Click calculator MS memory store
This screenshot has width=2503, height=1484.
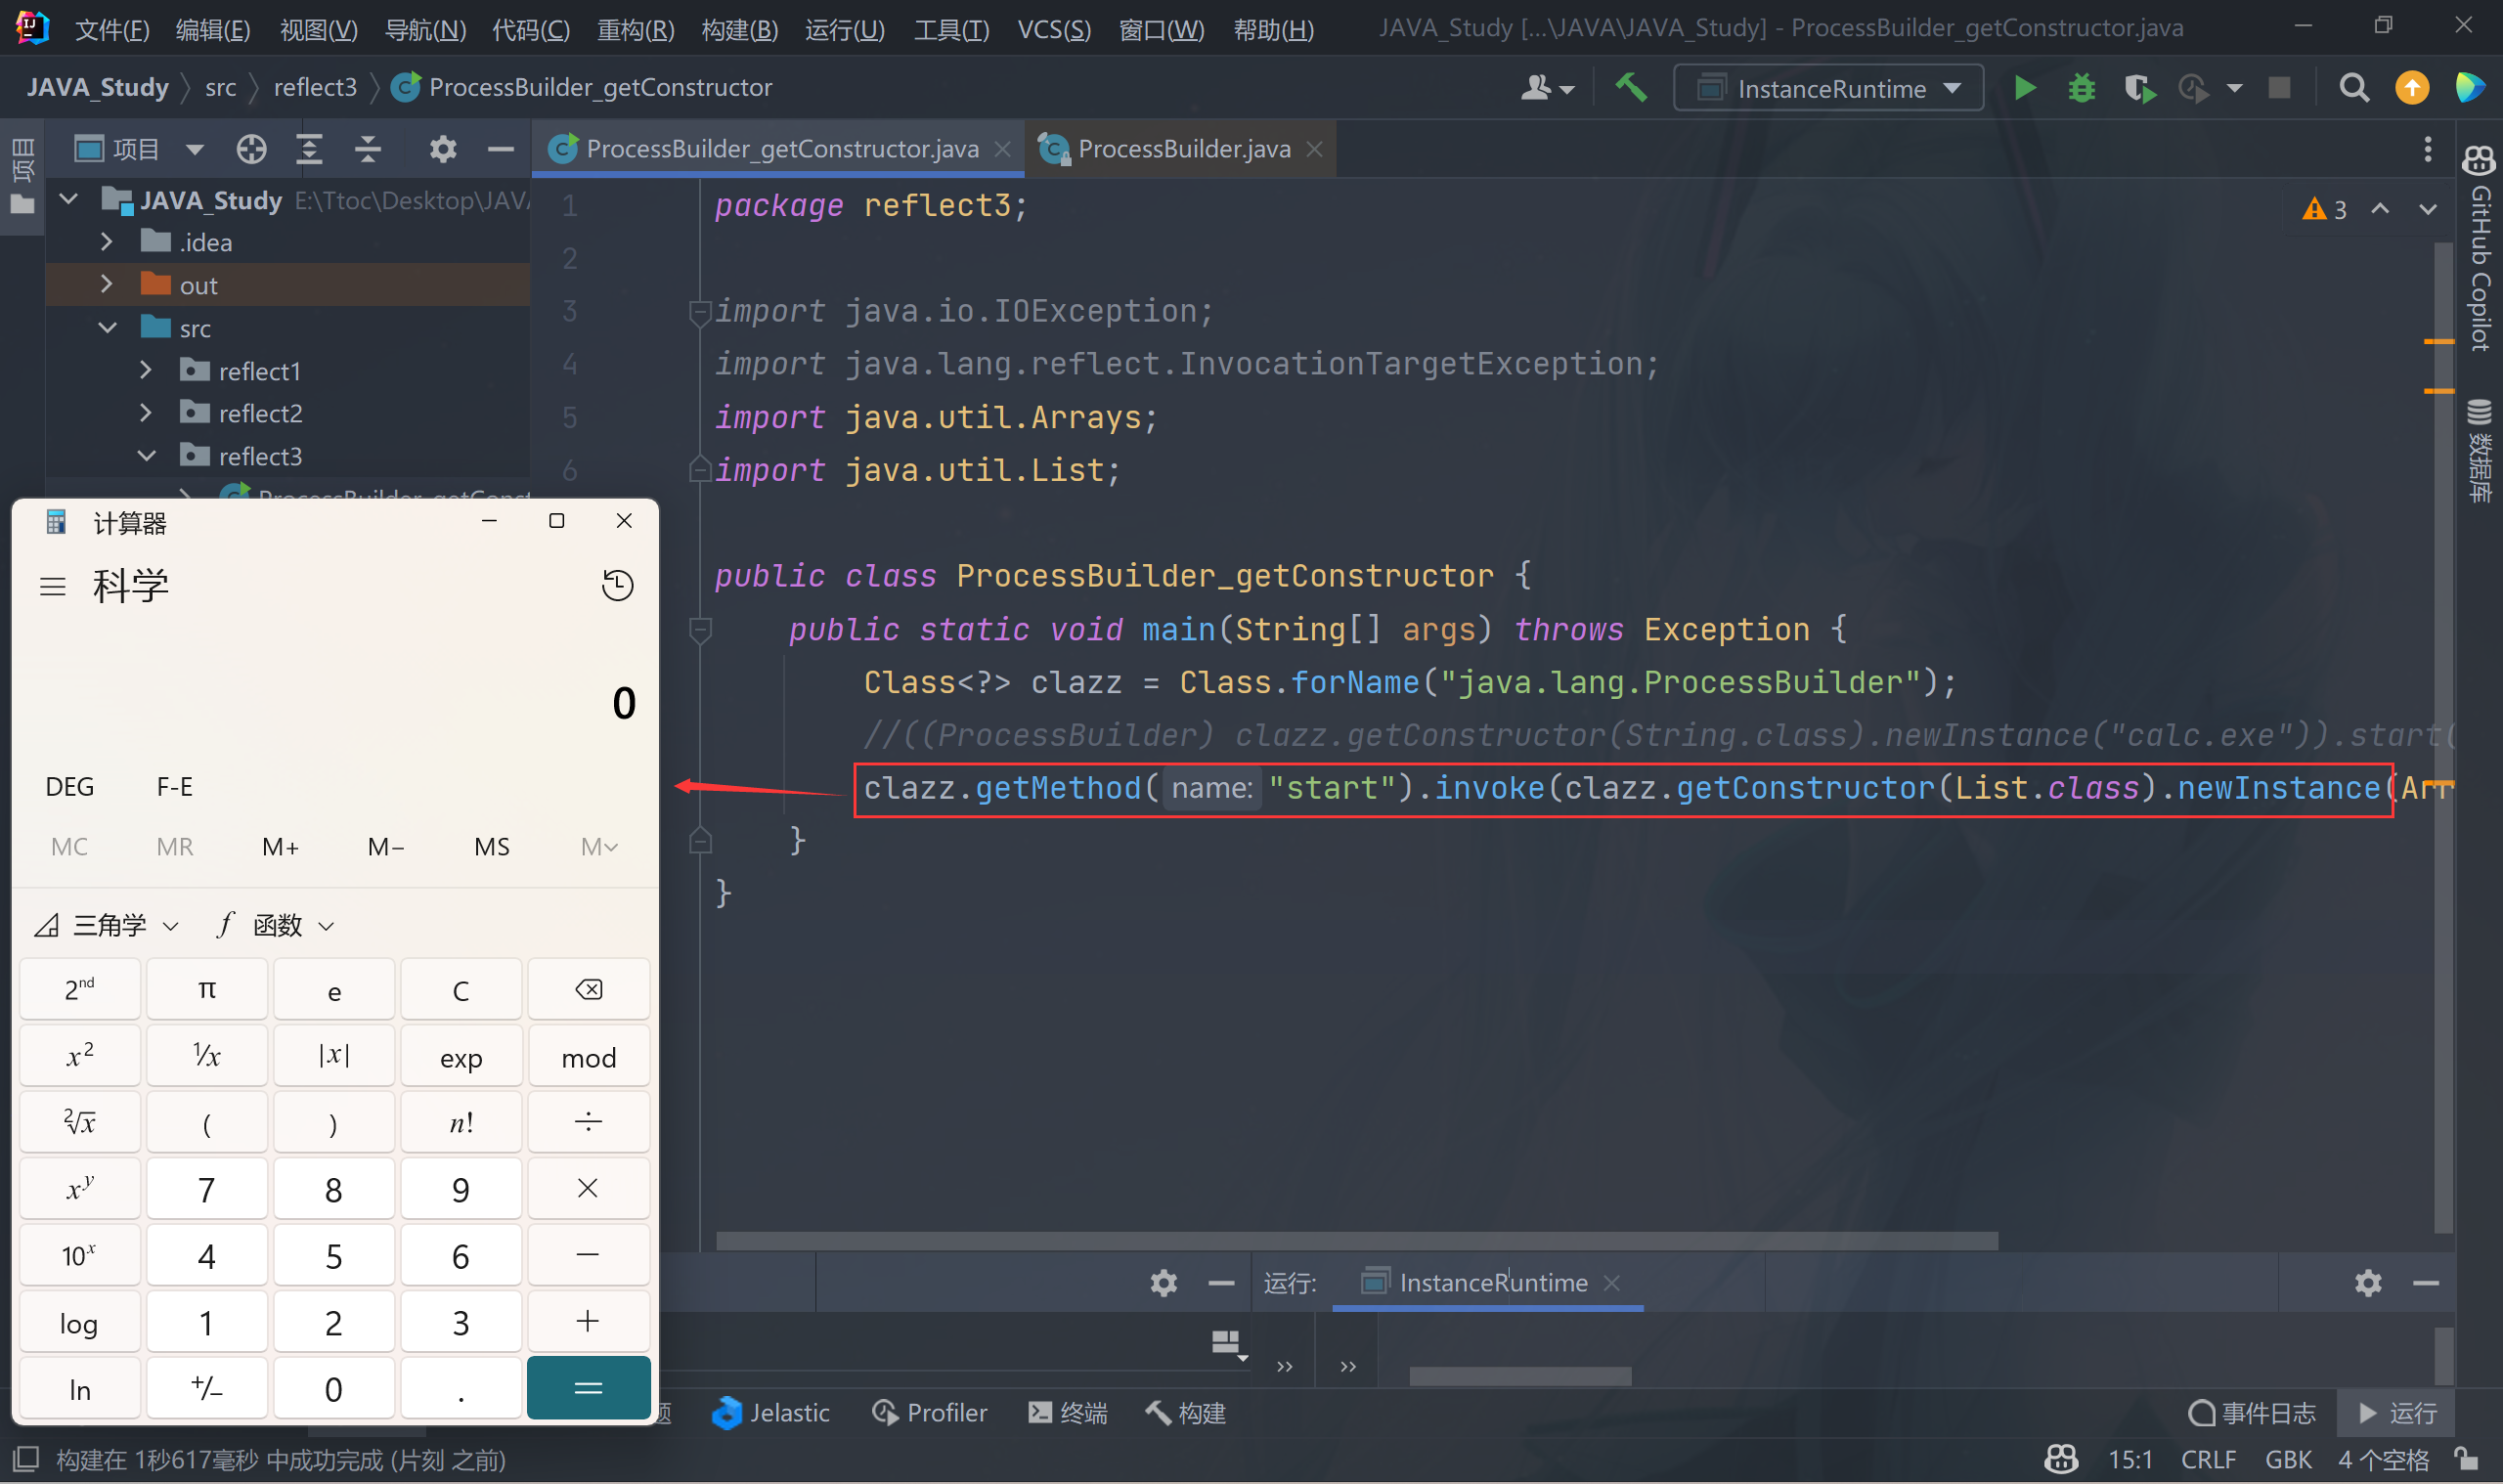click(x=491, y=847)
